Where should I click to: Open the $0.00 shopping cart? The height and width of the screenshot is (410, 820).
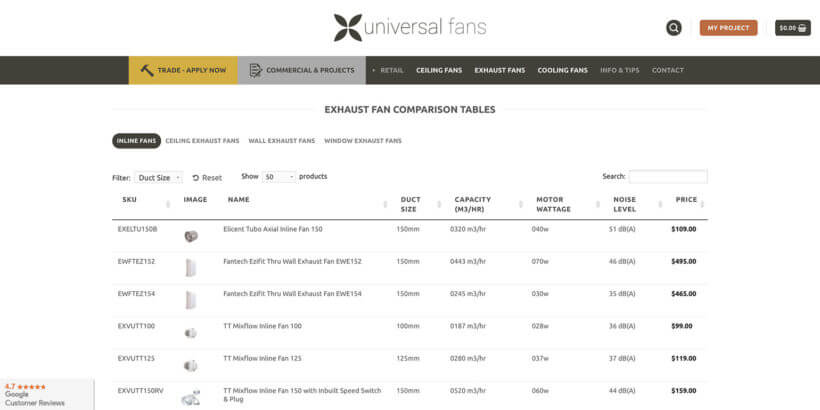pos(793,28)
